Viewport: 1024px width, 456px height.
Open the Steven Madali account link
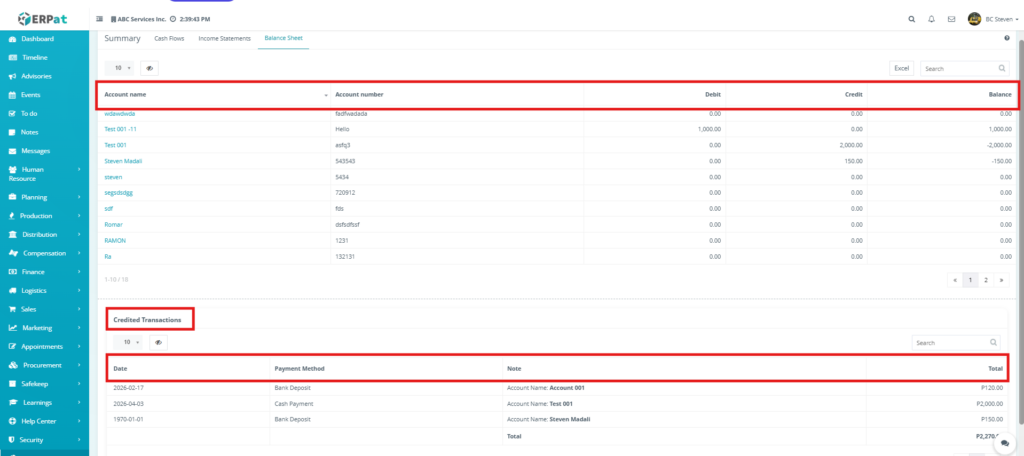coord(124,160)
